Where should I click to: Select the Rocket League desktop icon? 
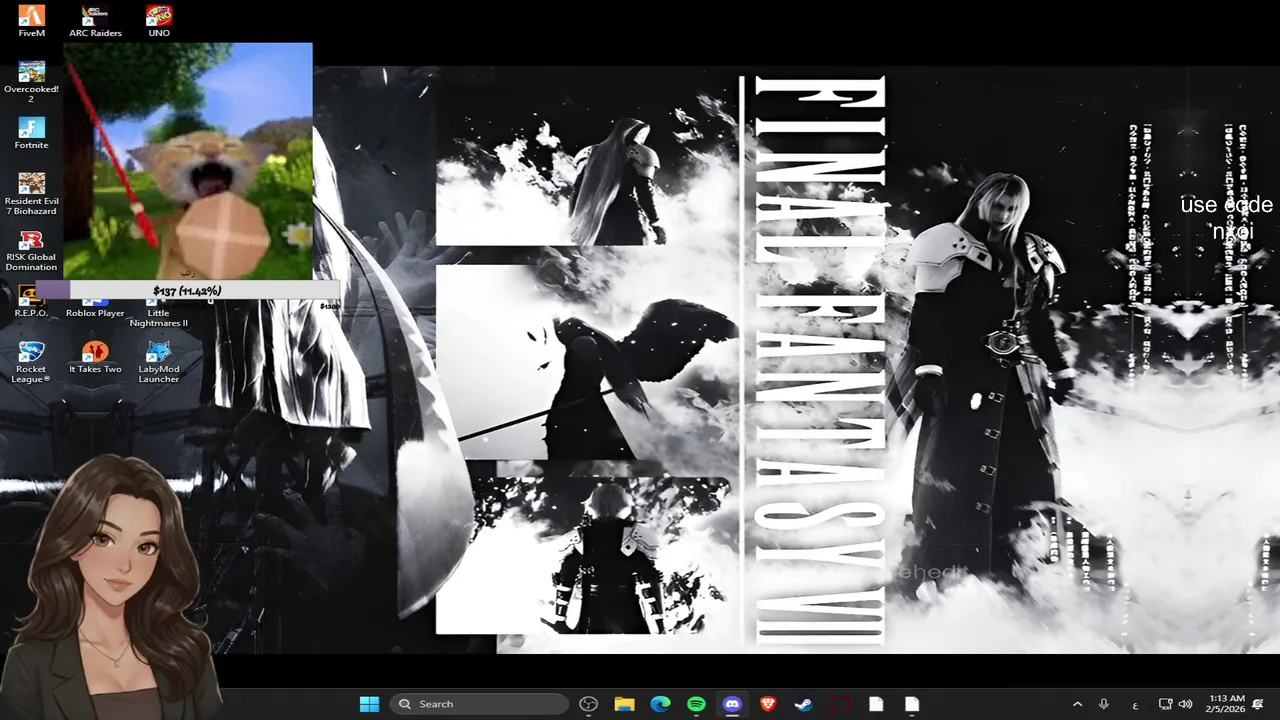[x=31, y=362]
